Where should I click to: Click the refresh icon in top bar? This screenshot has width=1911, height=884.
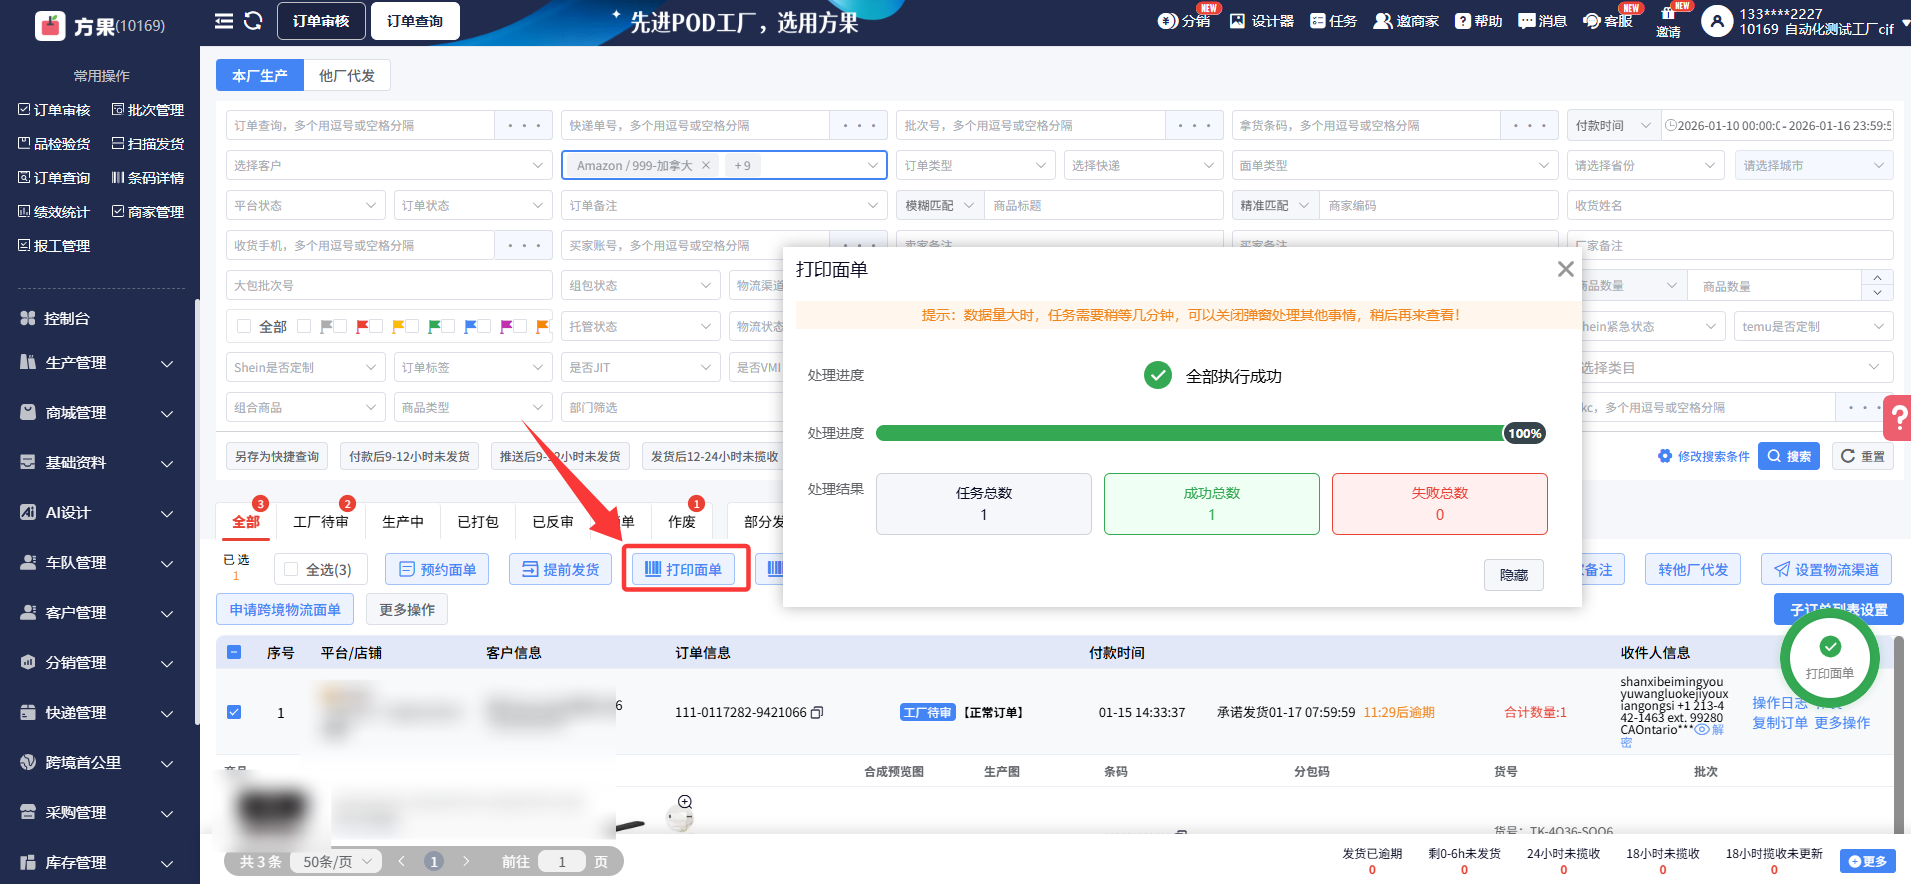click(x=253, y=21)
